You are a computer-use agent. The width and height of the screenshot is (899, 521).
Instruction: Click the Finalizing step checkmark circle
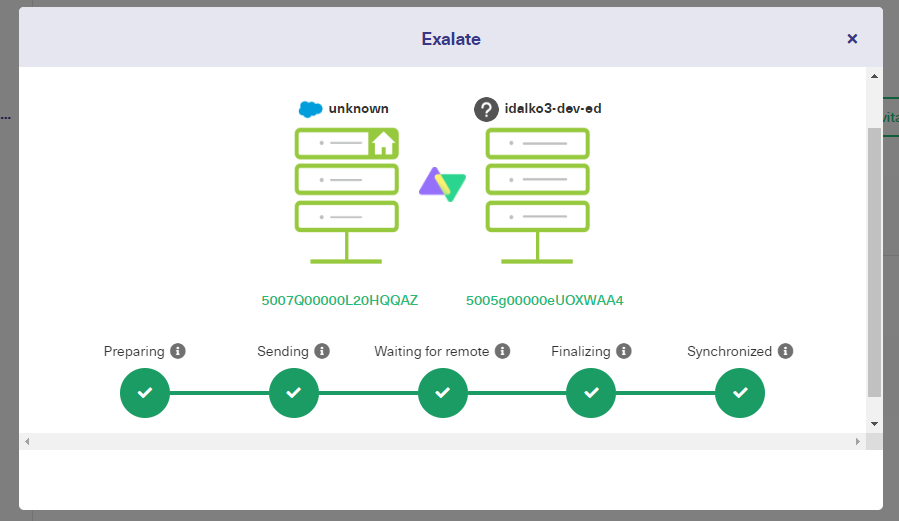[x=591, y=393]
